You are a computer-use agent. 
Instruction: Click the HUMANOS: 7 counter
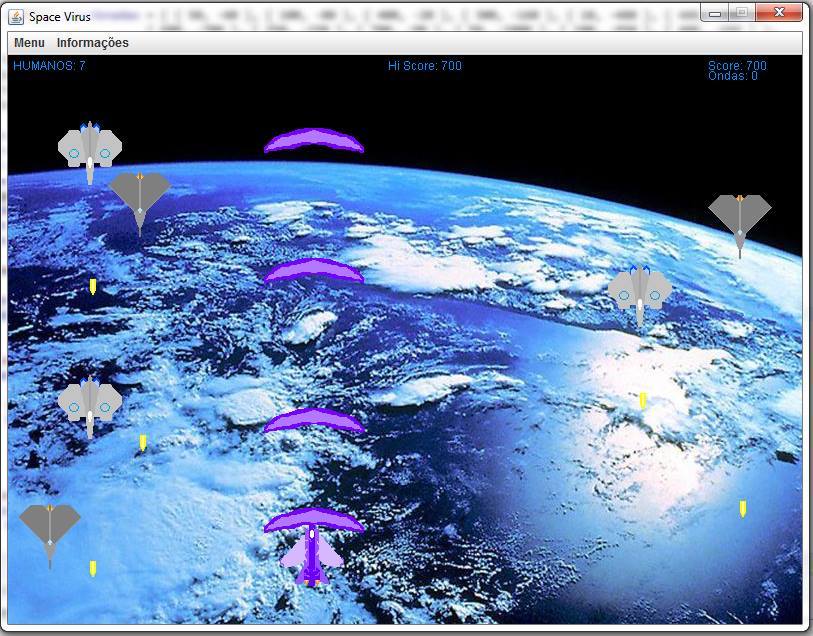49,66
